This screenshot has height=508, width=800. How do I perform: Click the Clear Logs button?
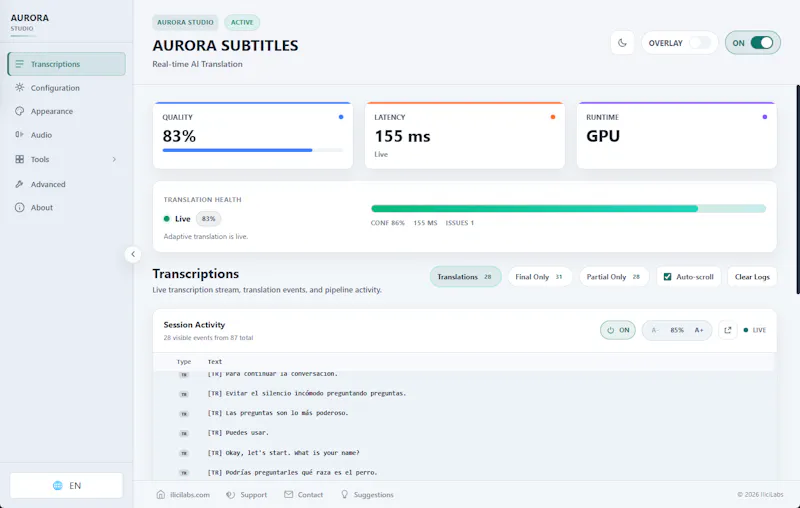[x=752, y=277]
